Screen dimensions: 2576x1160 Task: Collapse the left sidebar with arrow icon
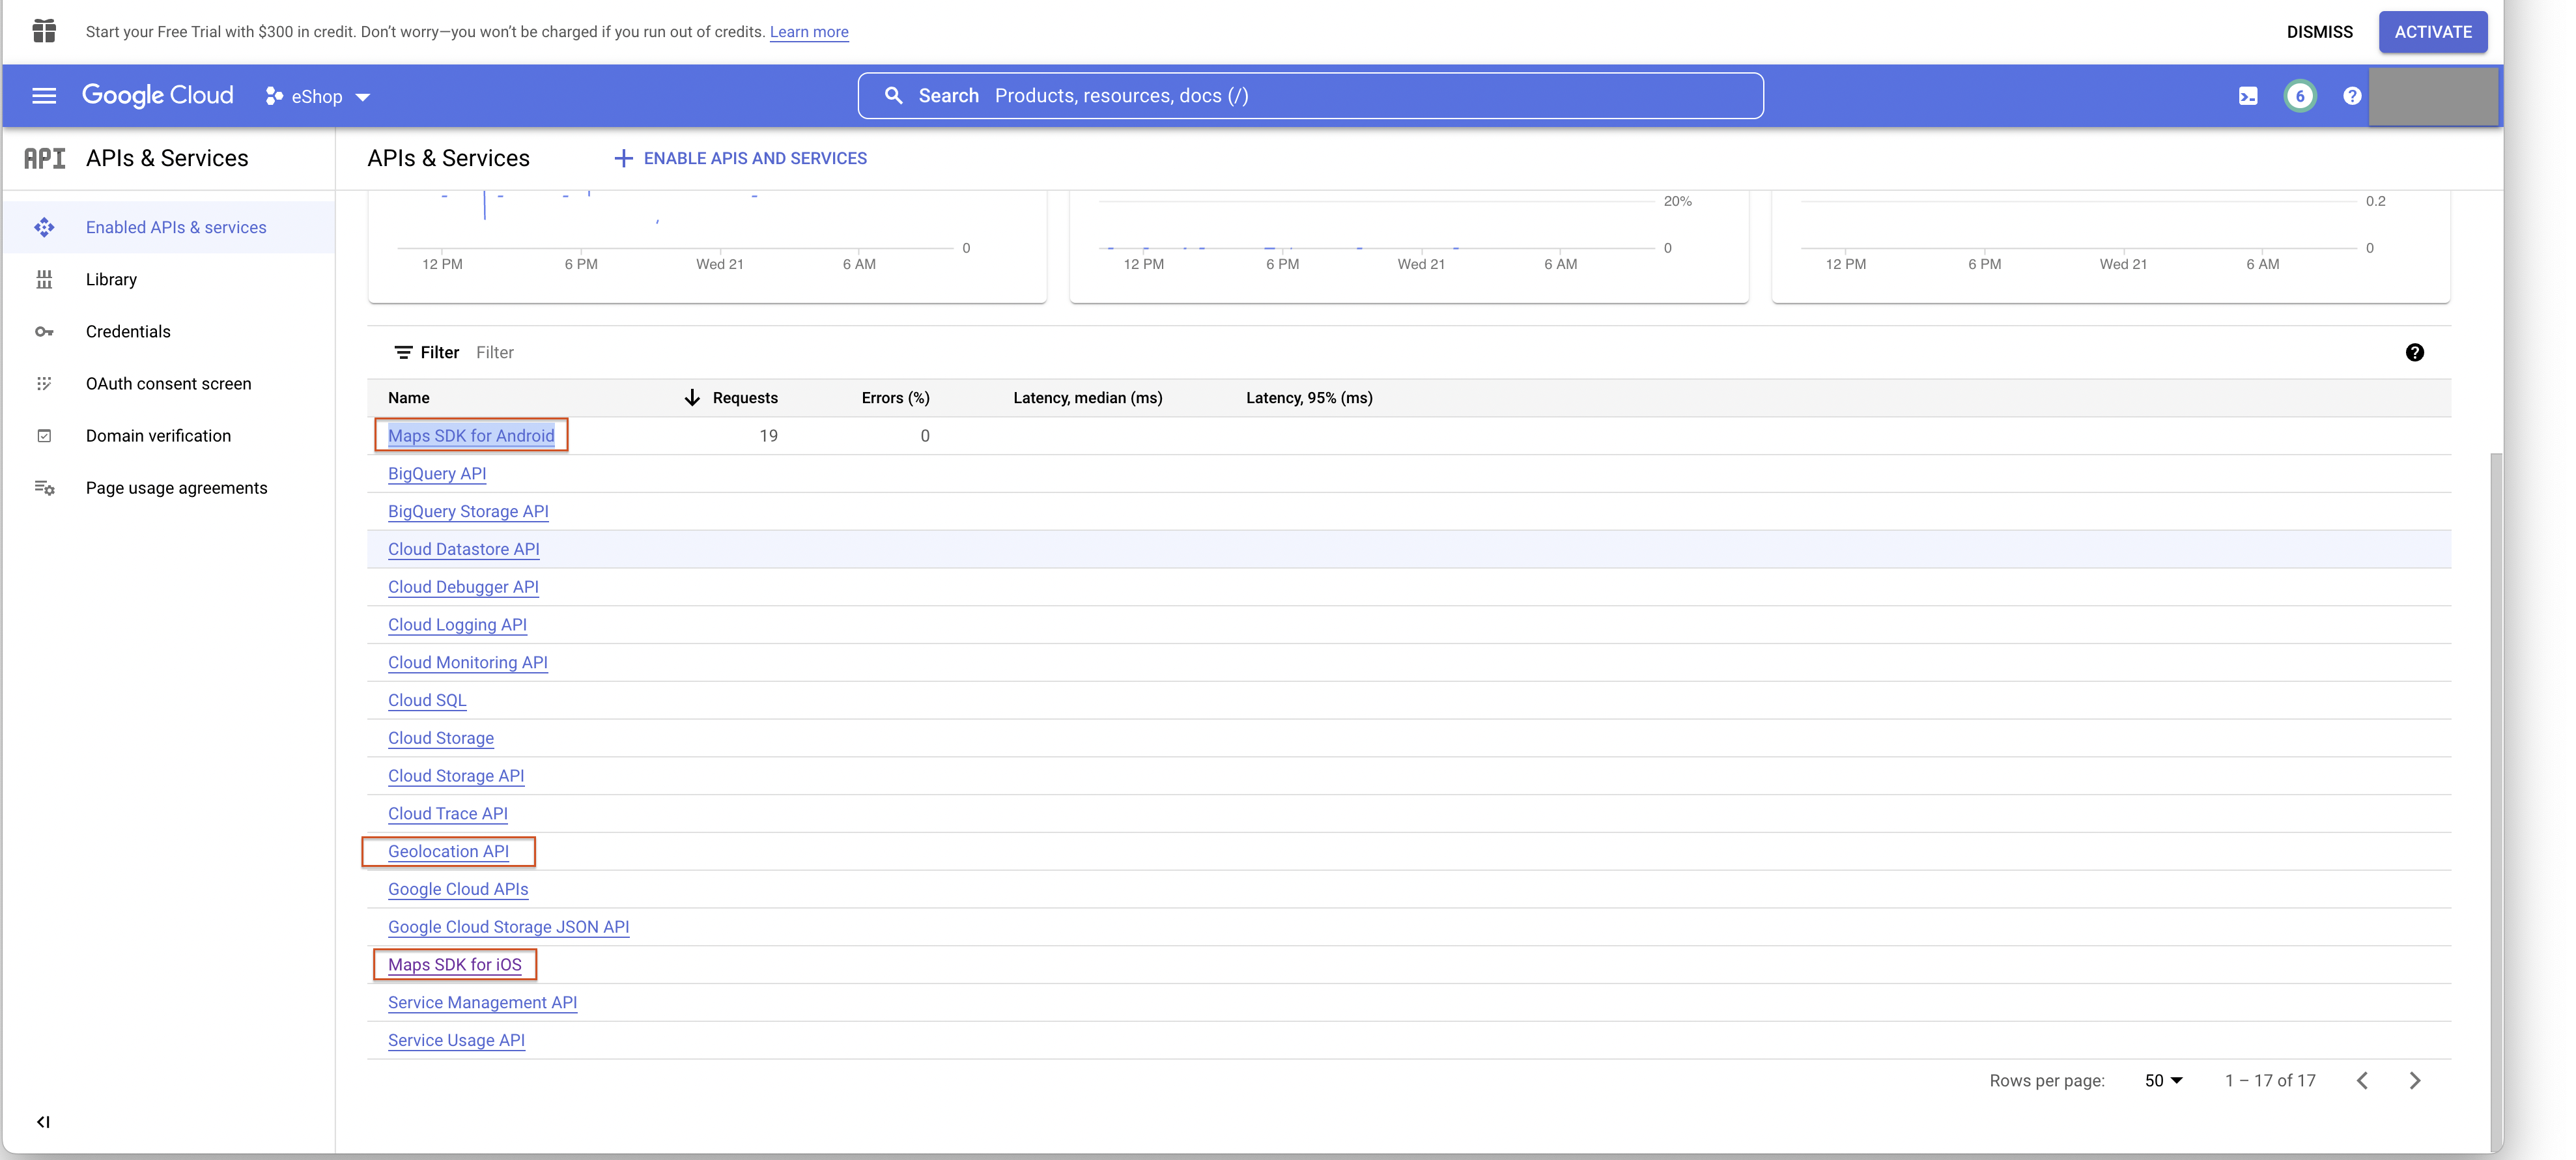click(x=43, y=1122)
